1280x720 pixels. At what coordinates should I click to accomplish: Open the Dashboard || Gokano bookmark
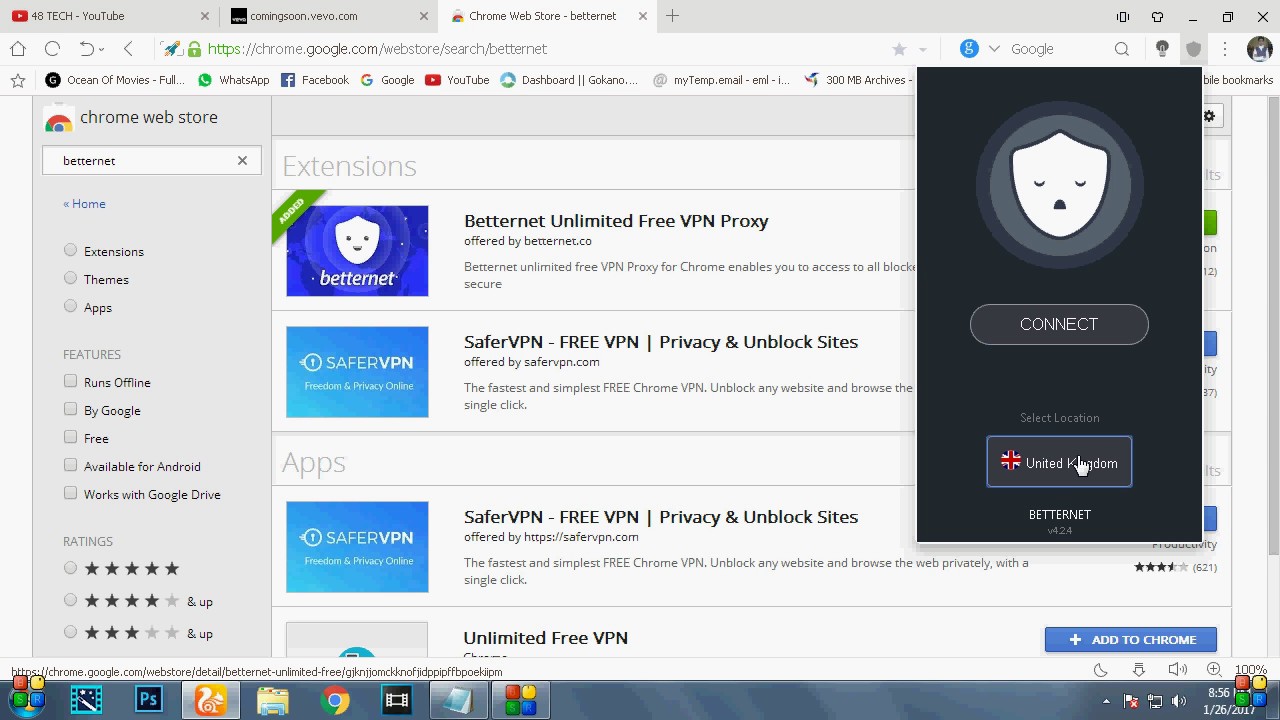(569, 80)
